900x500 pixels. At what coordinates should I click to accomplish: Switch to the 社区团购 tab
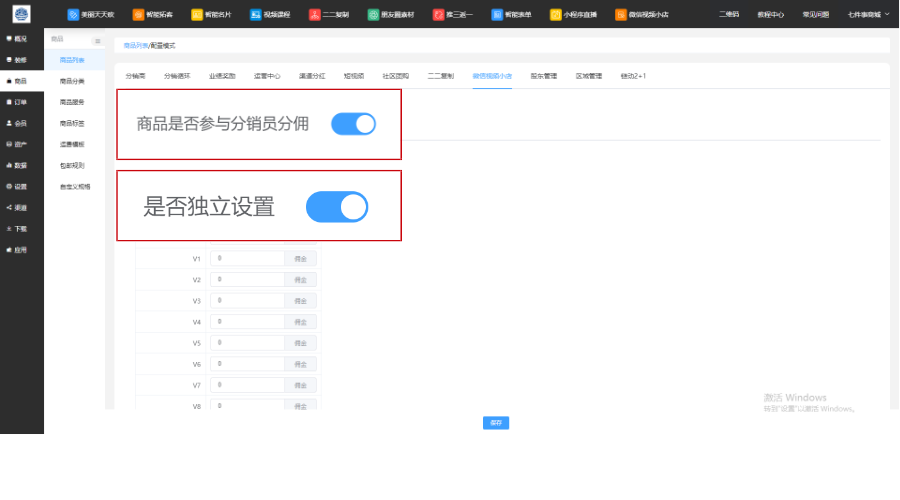(395, 76)
